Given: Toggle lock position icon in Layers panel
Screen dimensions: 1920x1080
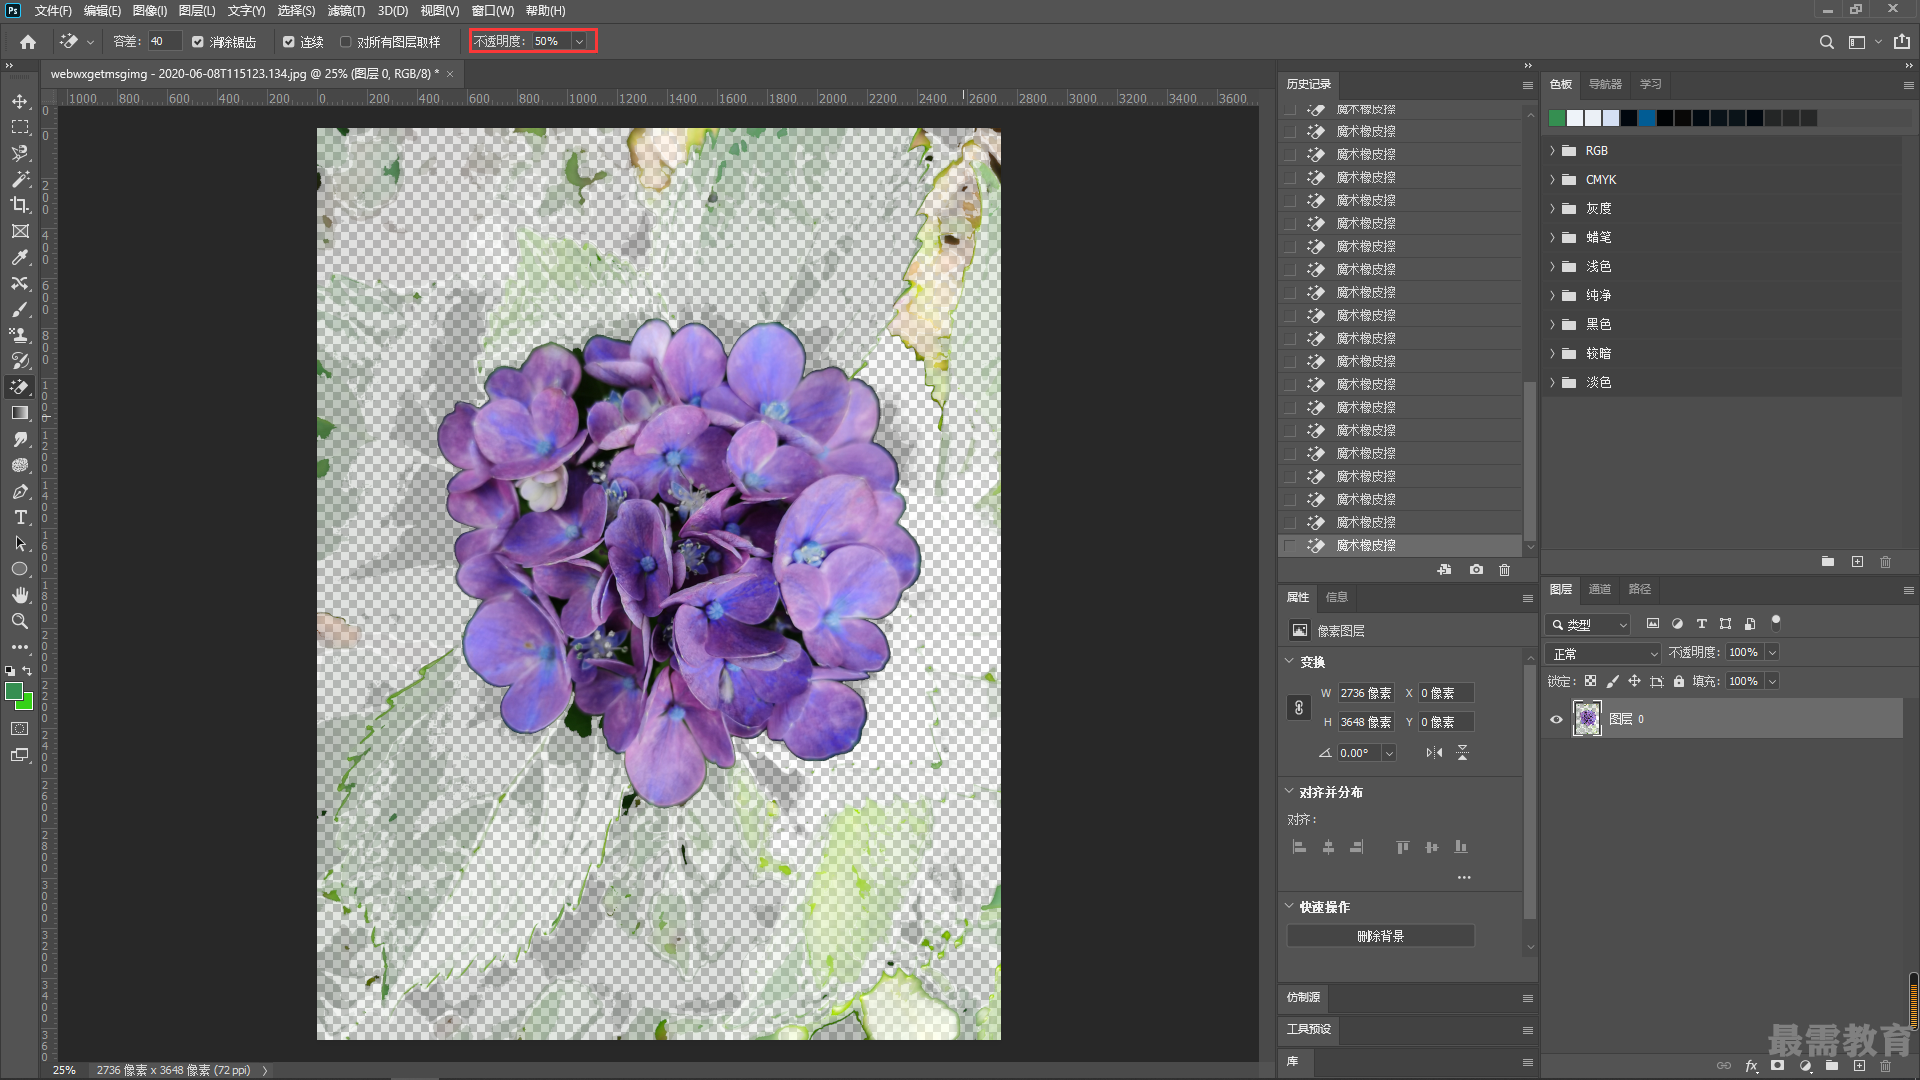Looking at the screenshot, I should (x=1634, y=681).
